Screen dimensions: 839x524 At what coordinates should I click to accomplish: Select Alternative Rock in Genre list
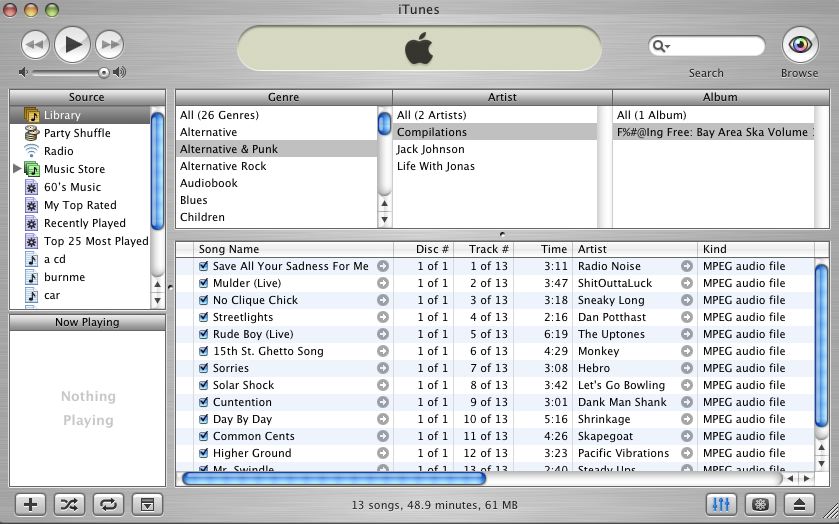coord(223,166)
